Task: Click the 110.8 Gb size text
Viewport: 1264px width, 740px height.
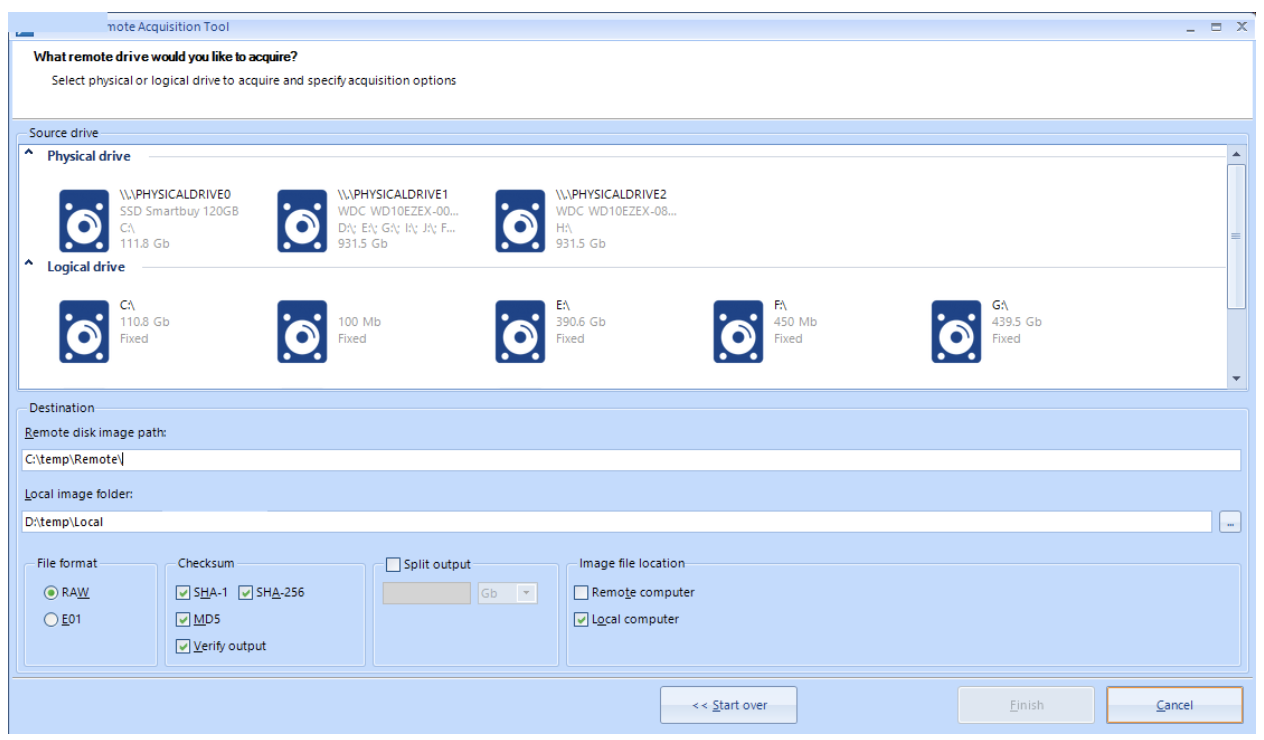Action: point(144,322)
